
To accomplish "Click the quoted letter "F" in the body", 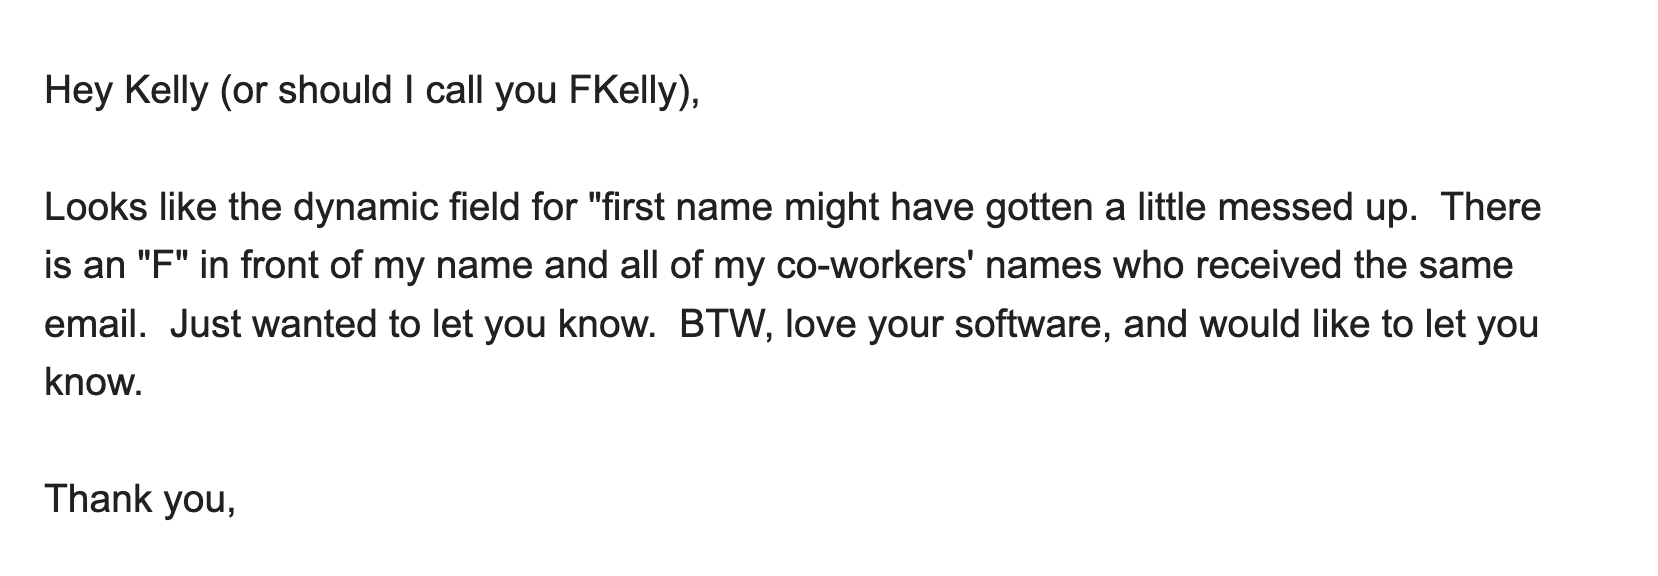I will (163, 266).
